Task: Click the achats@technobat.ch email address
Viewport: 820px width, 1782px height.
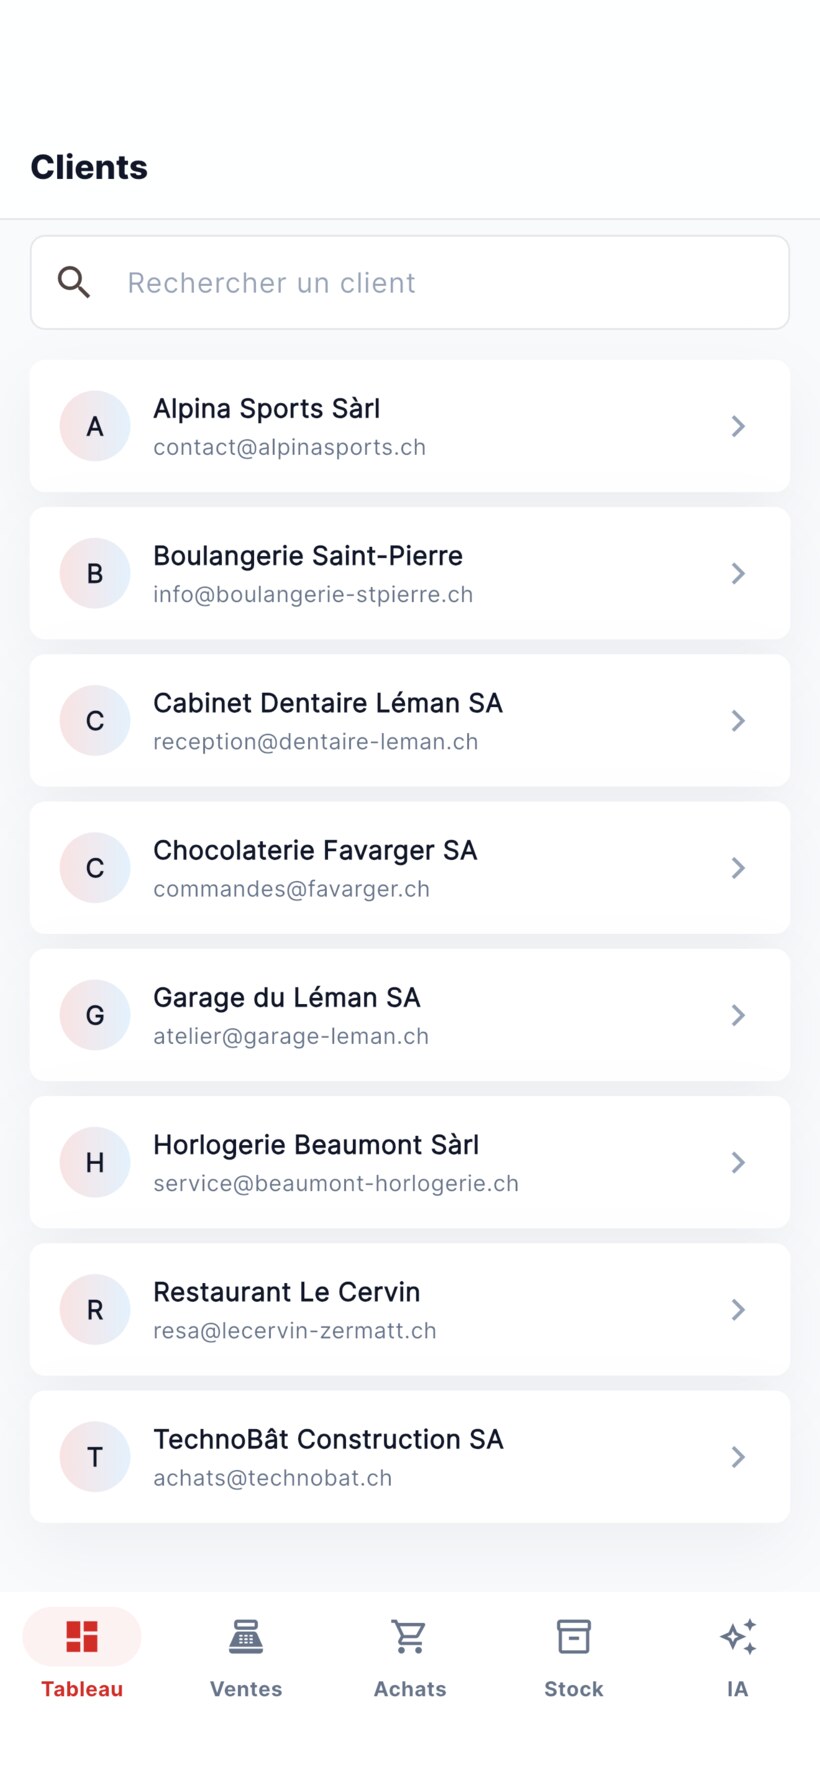Action: tap(273, 1478)
